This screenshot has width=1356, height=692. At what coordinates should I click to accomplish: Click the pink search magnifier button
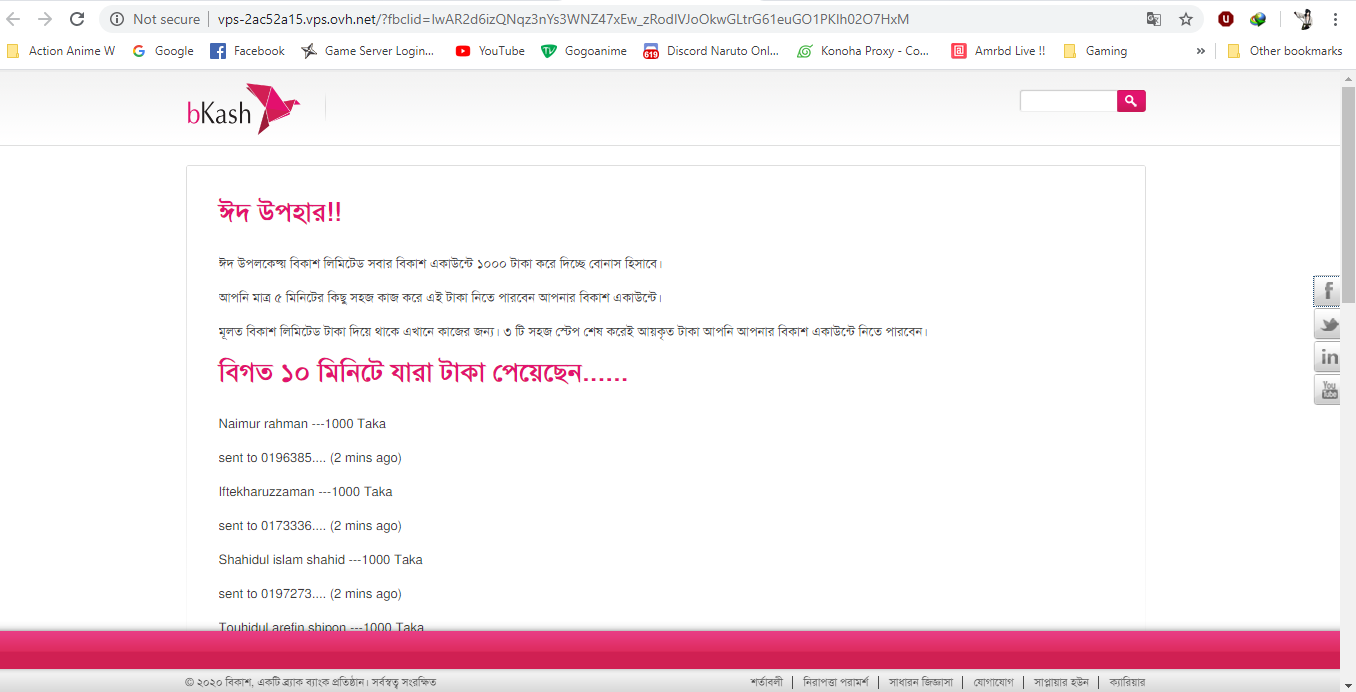1131,101
